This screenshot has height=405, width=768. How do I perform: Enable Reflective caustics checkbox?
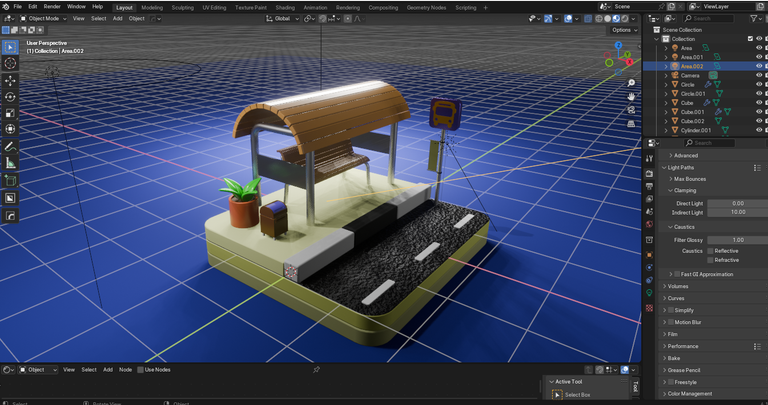[x=709, y=251]
